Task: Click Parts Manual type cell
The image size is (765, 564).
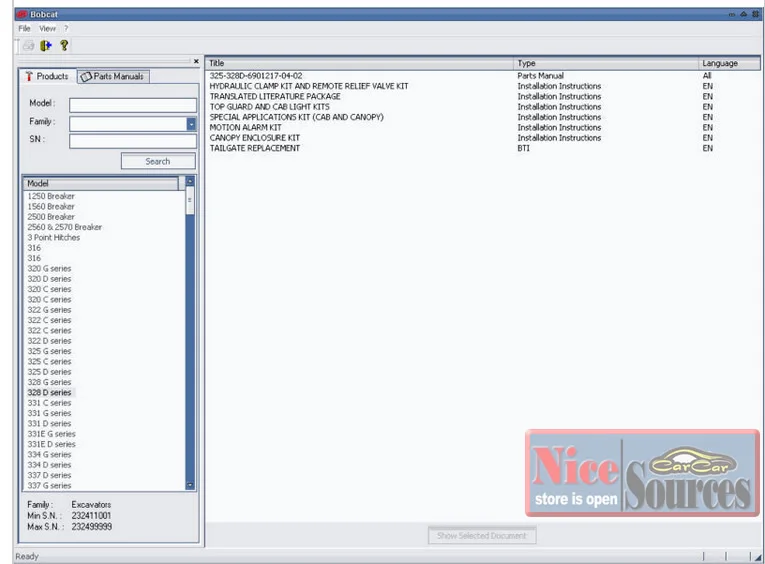Action: 541,76
